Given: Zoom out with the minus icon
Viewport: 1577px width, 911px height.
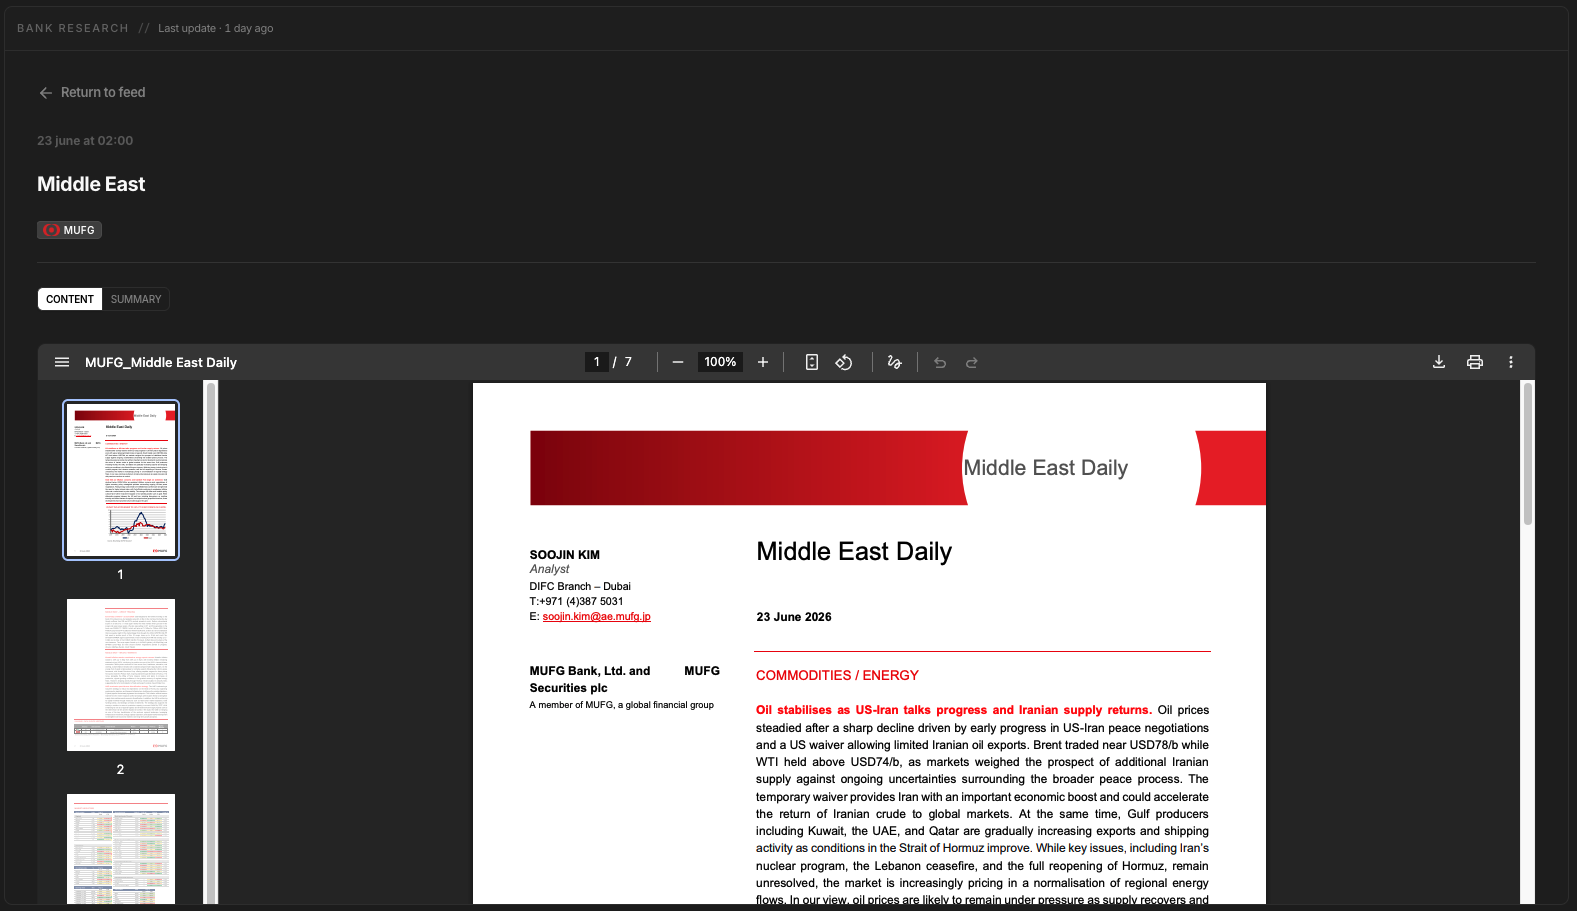Looking at the screenshot, I should pos(678,362).
